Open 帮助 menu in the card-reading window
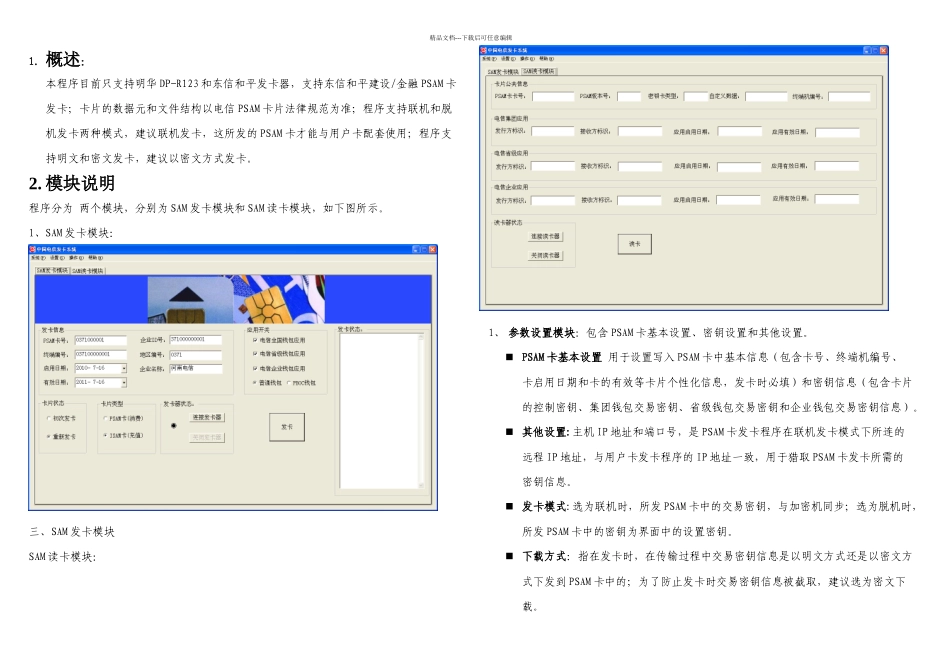Viewport: 950px width, 672px height. pos(546,59)
